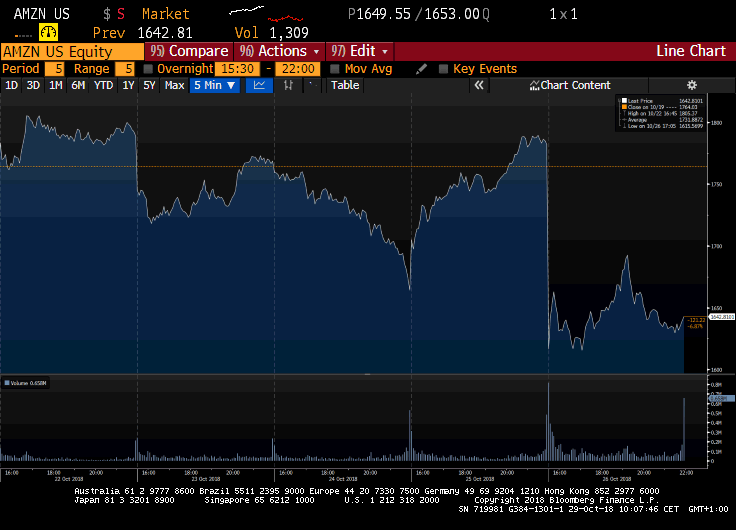Image resolution: width=736 pixels, height=530 pixels.
Task: Select the 3D range tab
Action: 33,85
